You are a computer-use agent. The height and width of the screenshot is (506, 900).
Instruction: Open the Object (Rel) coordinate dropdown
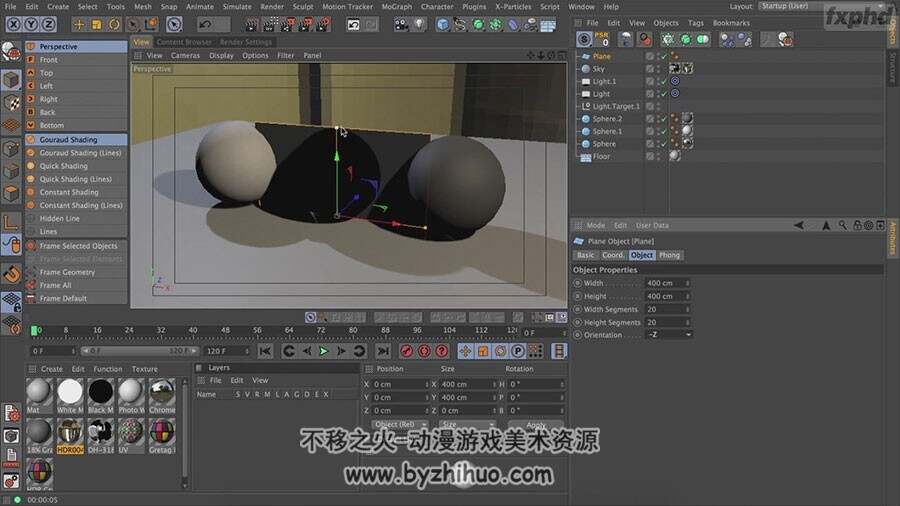tap(400, 425)
